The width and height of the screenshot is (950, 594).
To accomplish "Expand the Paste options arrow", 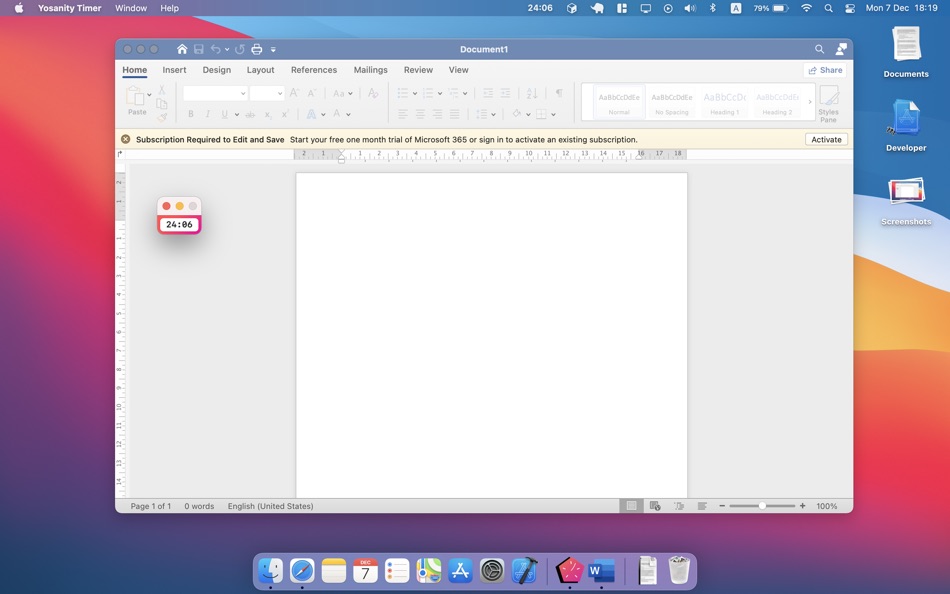I will coord(149,95).
